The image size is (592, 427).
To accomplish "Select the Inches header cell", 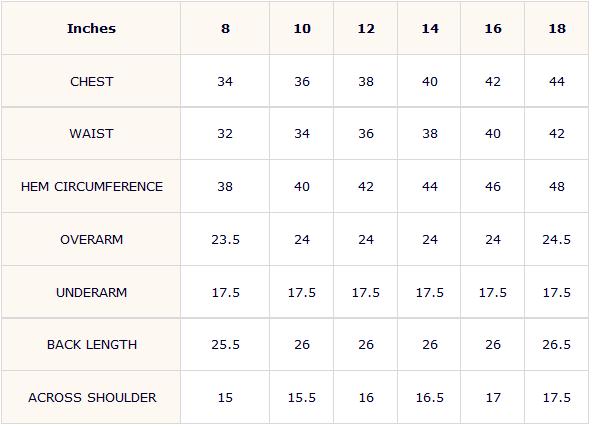I will click(91, 29).
